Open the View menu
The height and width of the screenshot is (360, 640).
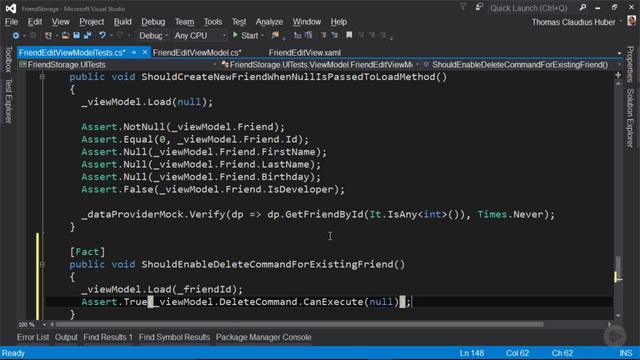tap(60, 22)
